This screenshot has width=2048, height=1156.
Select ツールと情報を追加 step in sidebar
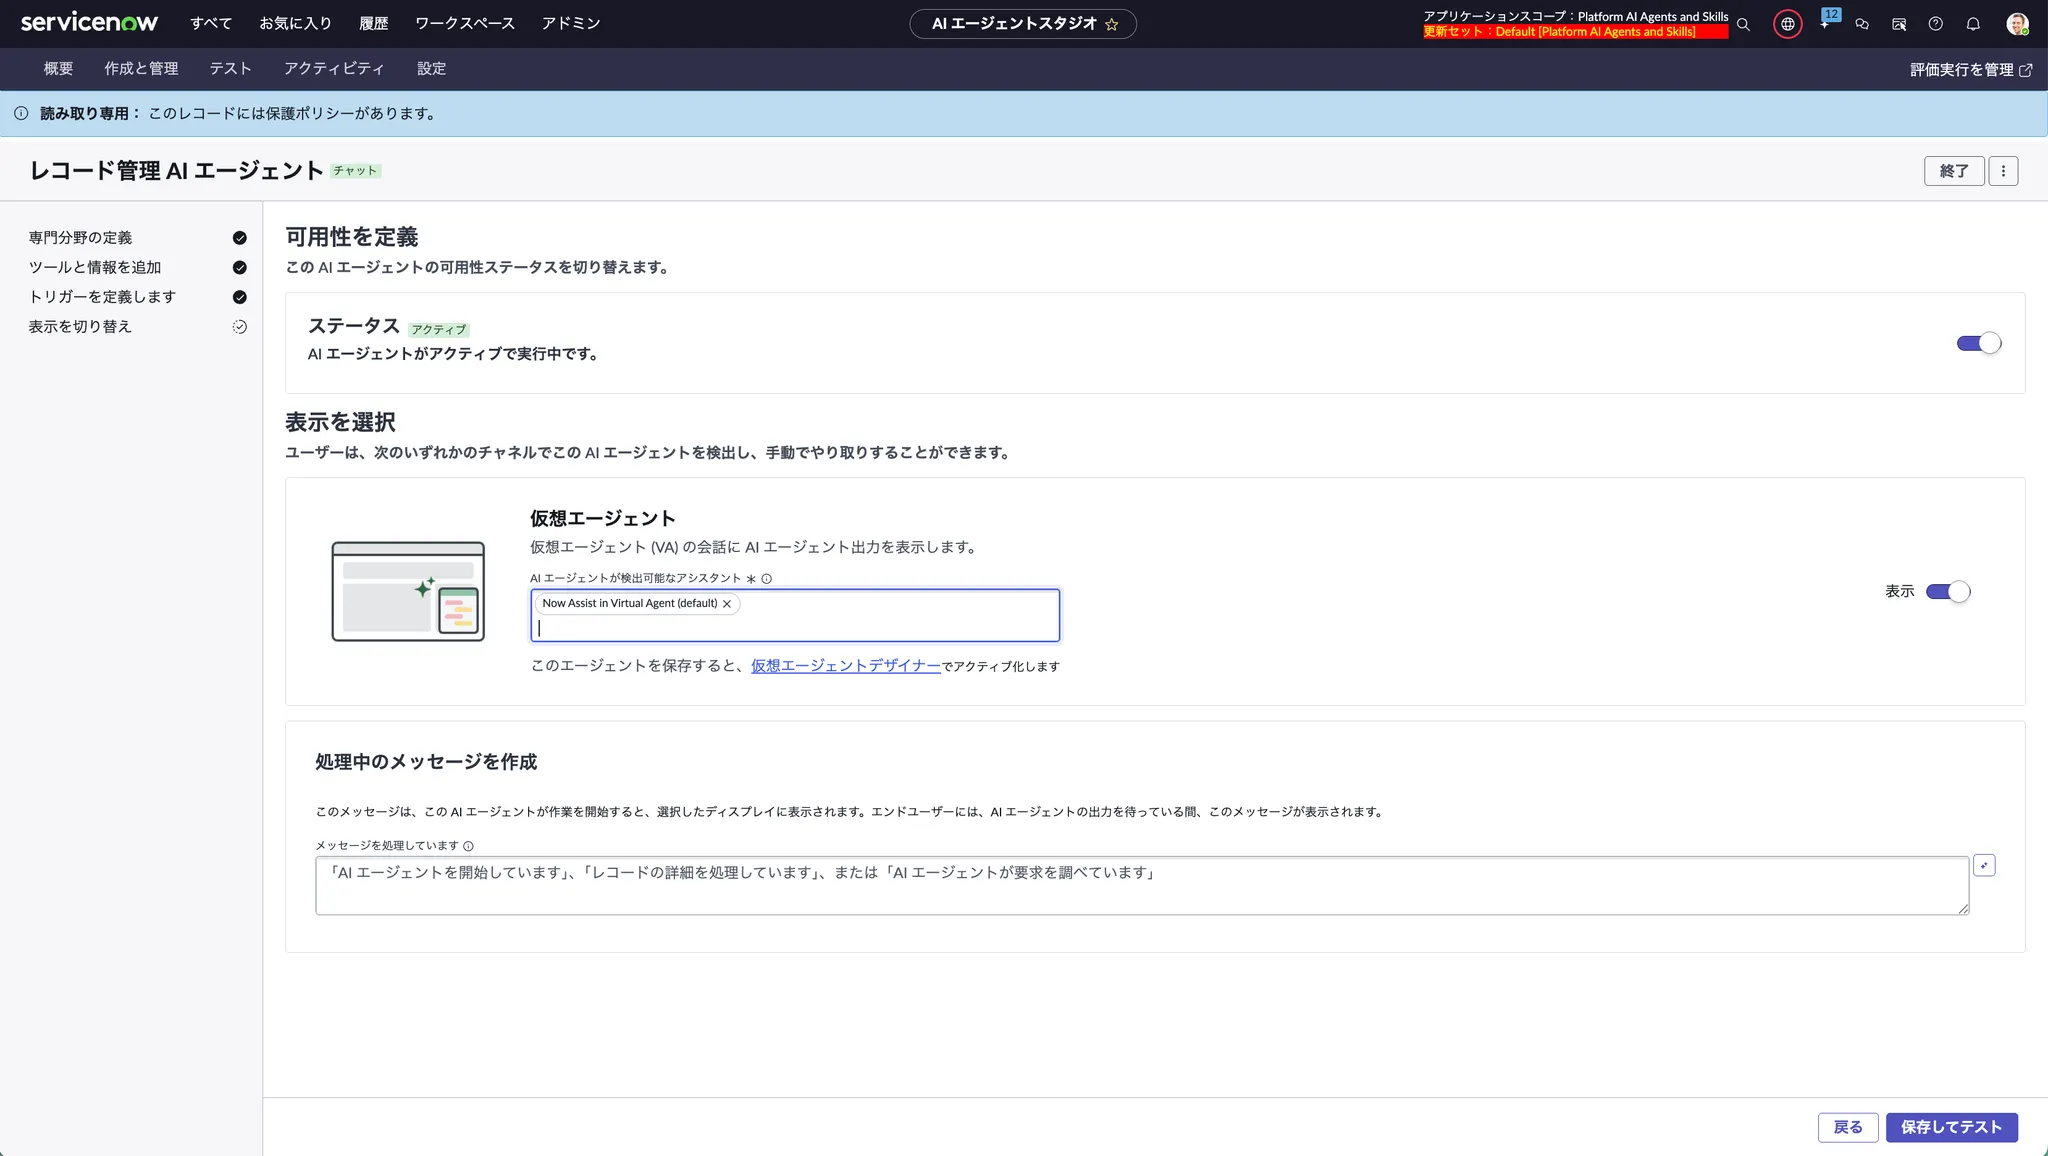pos(95,267)
